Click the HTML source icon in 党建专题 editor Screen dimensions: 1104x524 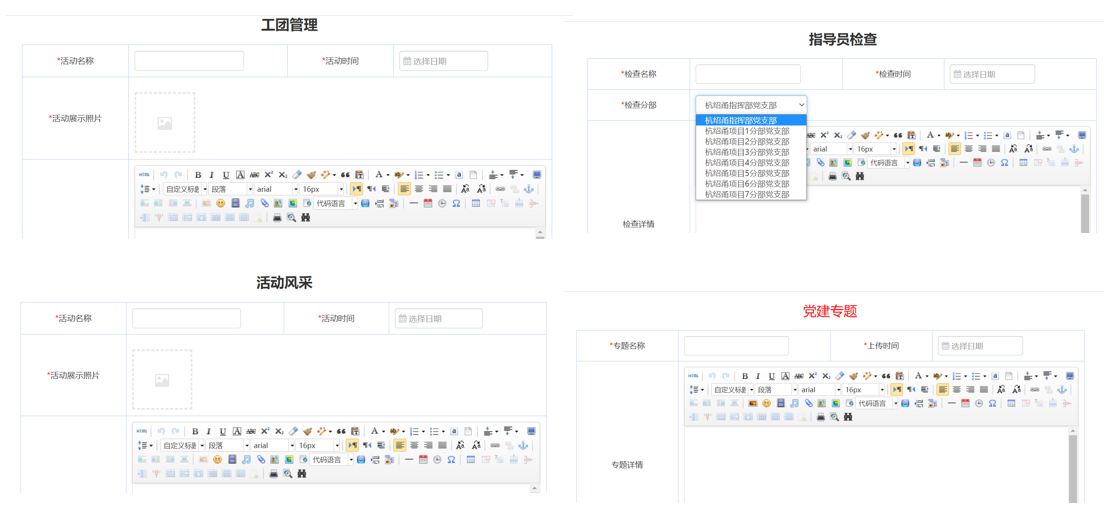[694, 376]
